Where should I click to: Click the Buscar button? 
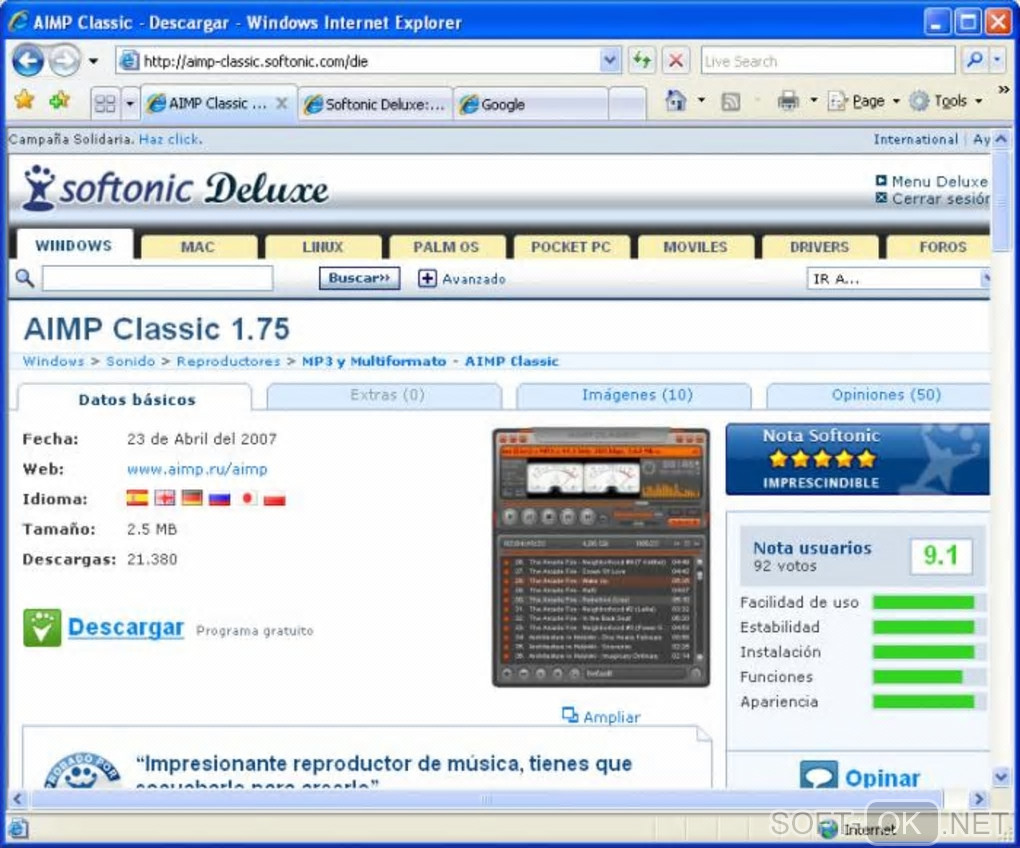359,278
